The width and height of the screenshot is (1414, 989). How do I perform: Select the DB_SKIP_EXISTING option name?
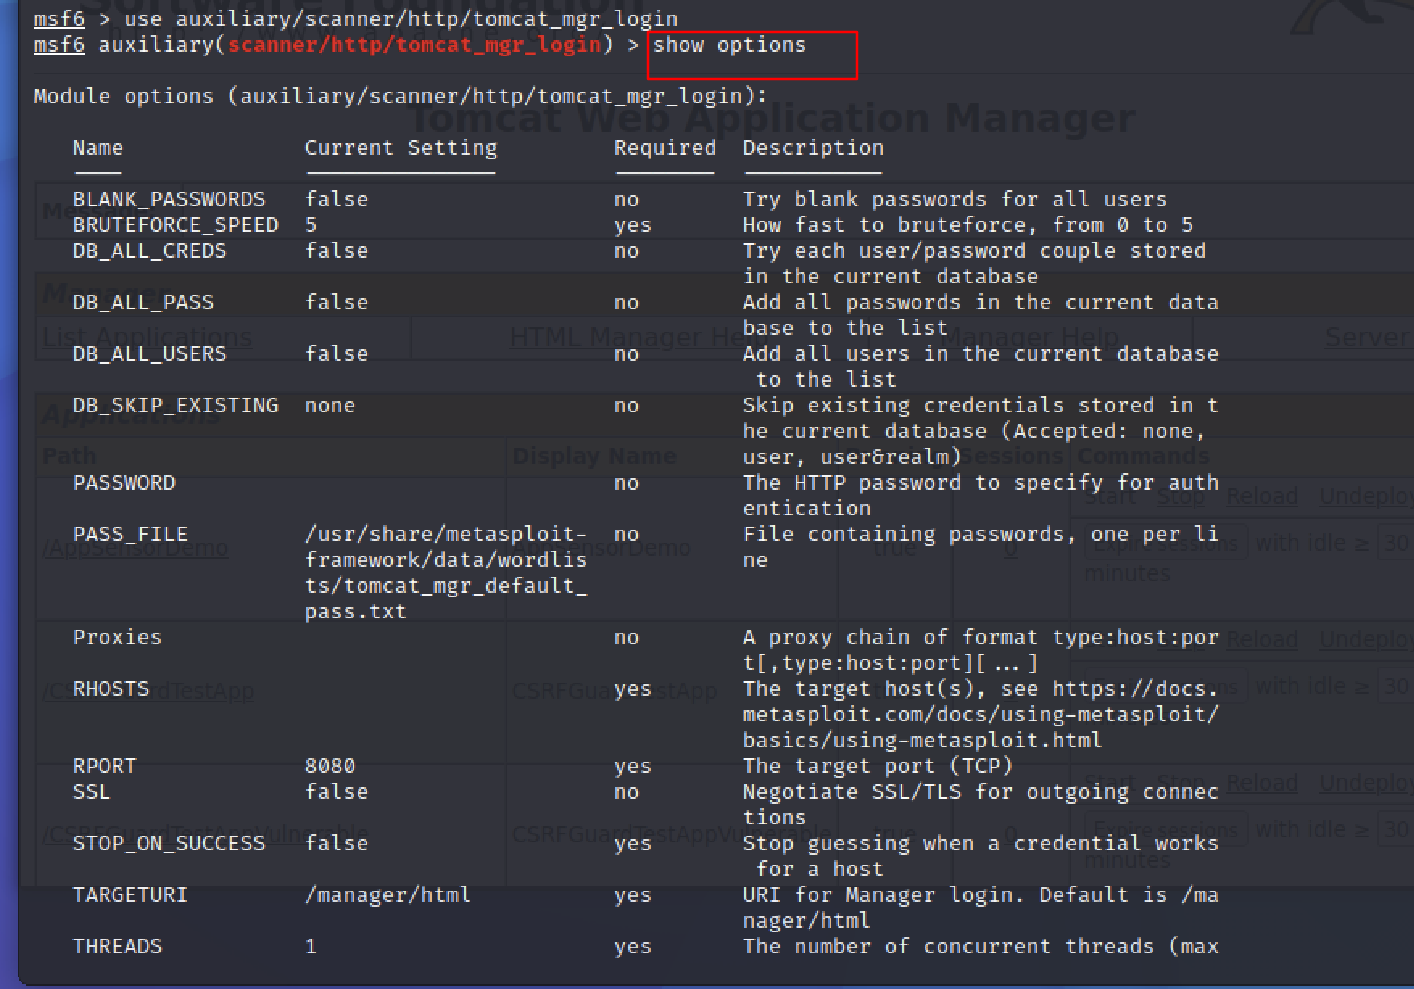(x=175, y=405)
